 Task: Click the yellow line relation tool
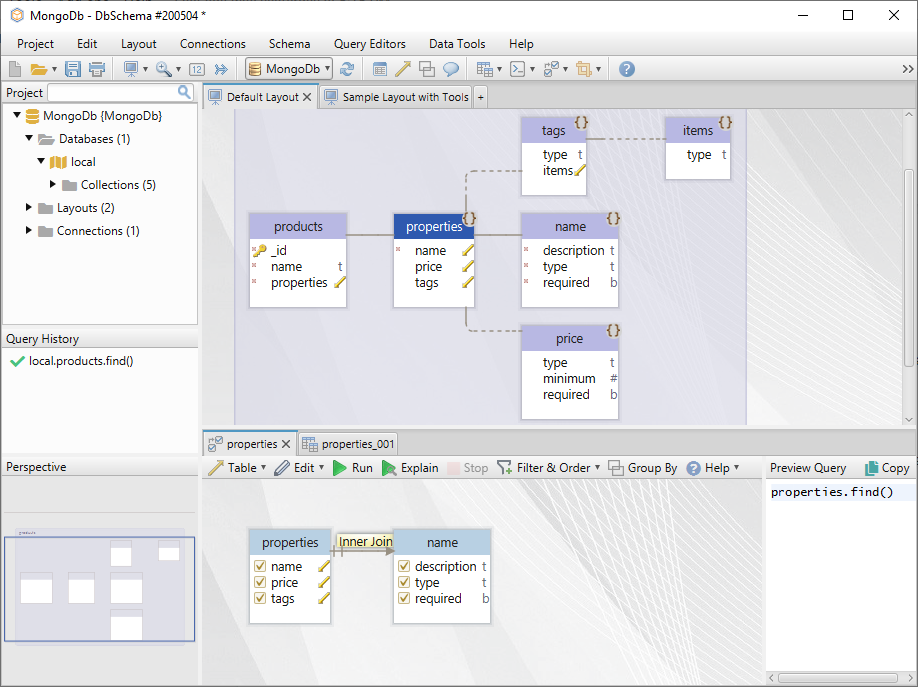[x=403, y=69]
